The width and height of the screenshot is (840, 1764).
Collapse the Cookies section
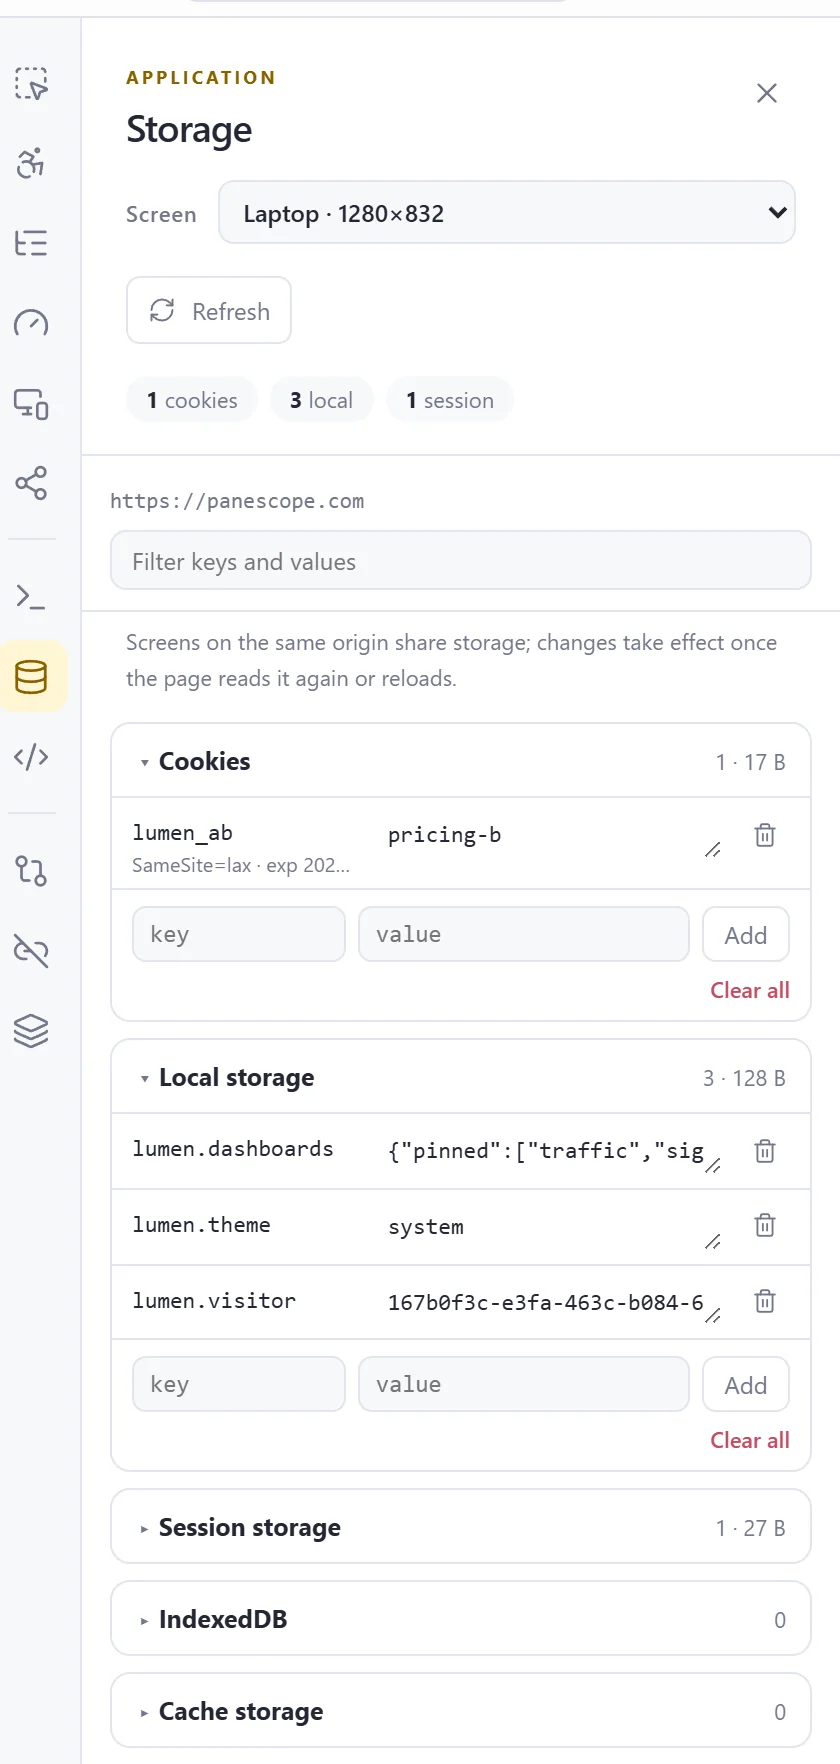click(461, 761)
